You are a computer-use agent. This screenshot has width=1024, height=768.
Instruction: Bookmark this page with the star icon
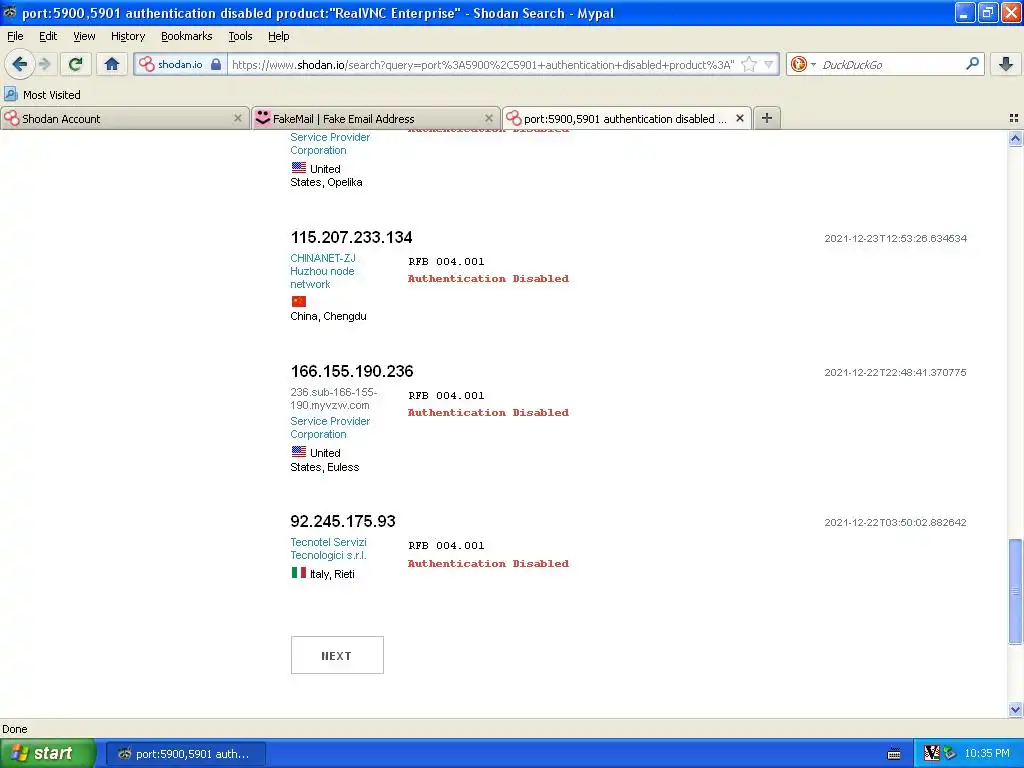pyautogui.click(x=749, y=64)
